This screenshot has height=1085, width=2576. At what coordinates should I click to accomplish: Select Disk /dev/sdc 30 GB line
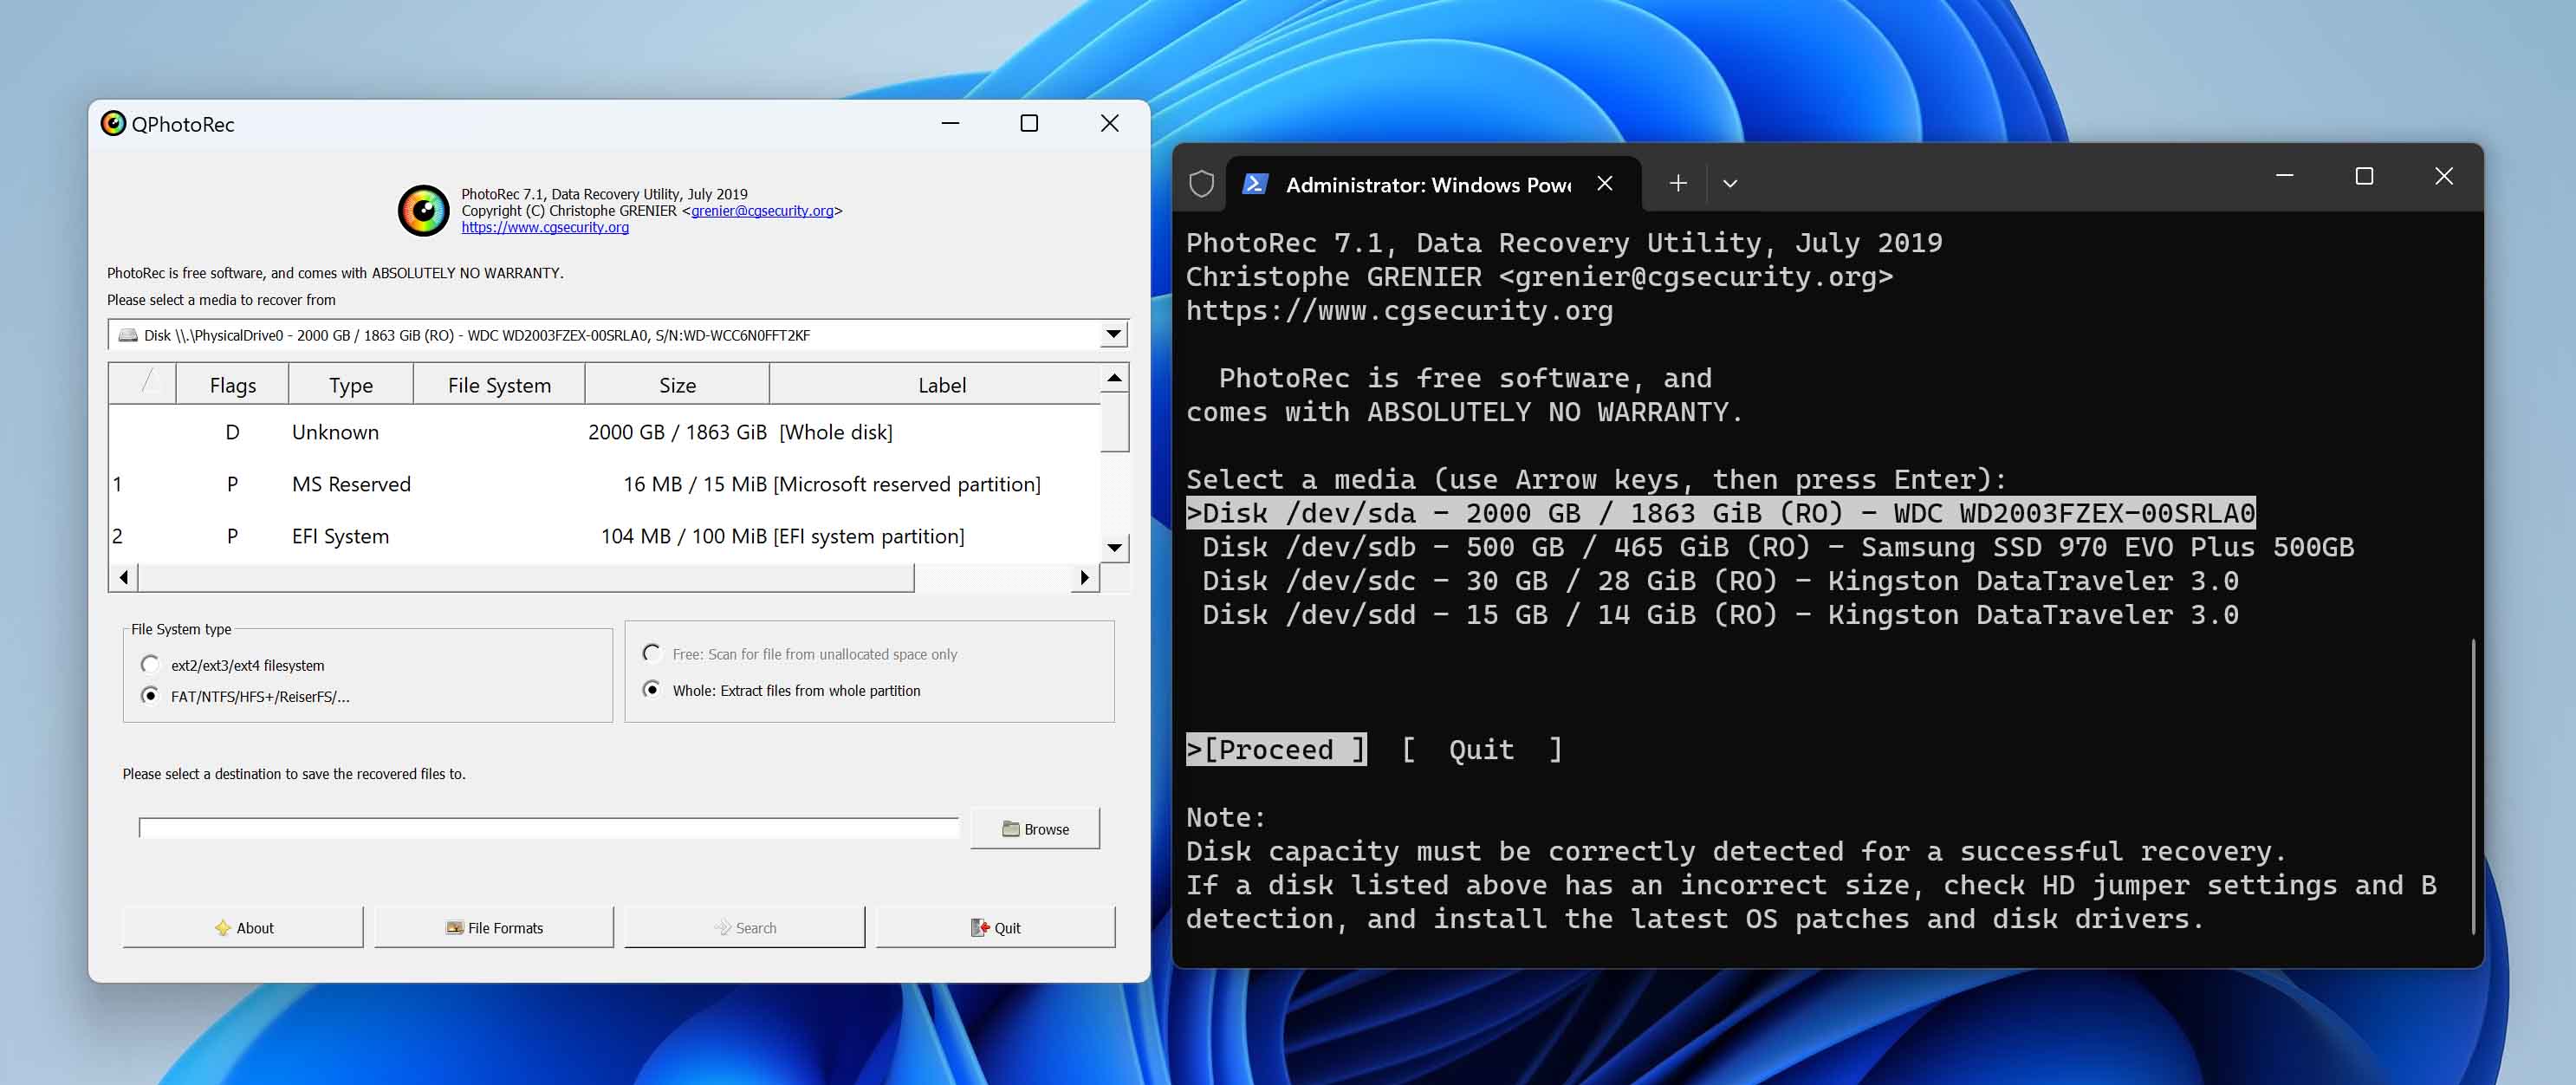tap(1720, 581)
